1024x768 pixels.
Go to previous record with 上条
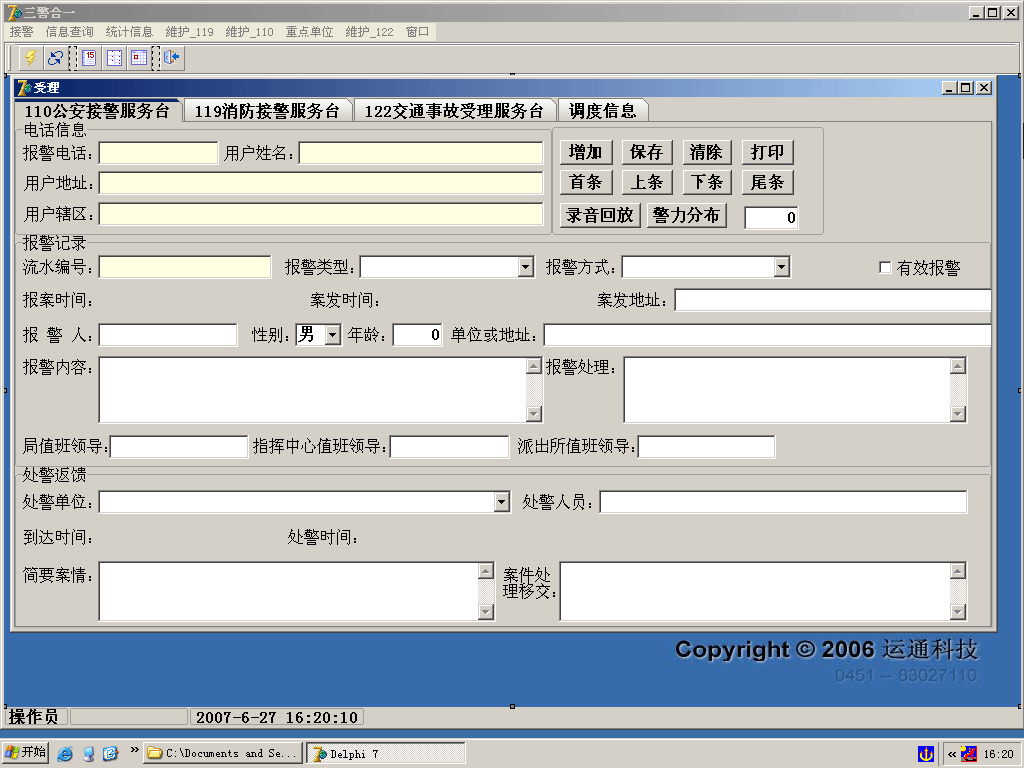(x=647, y=182)
